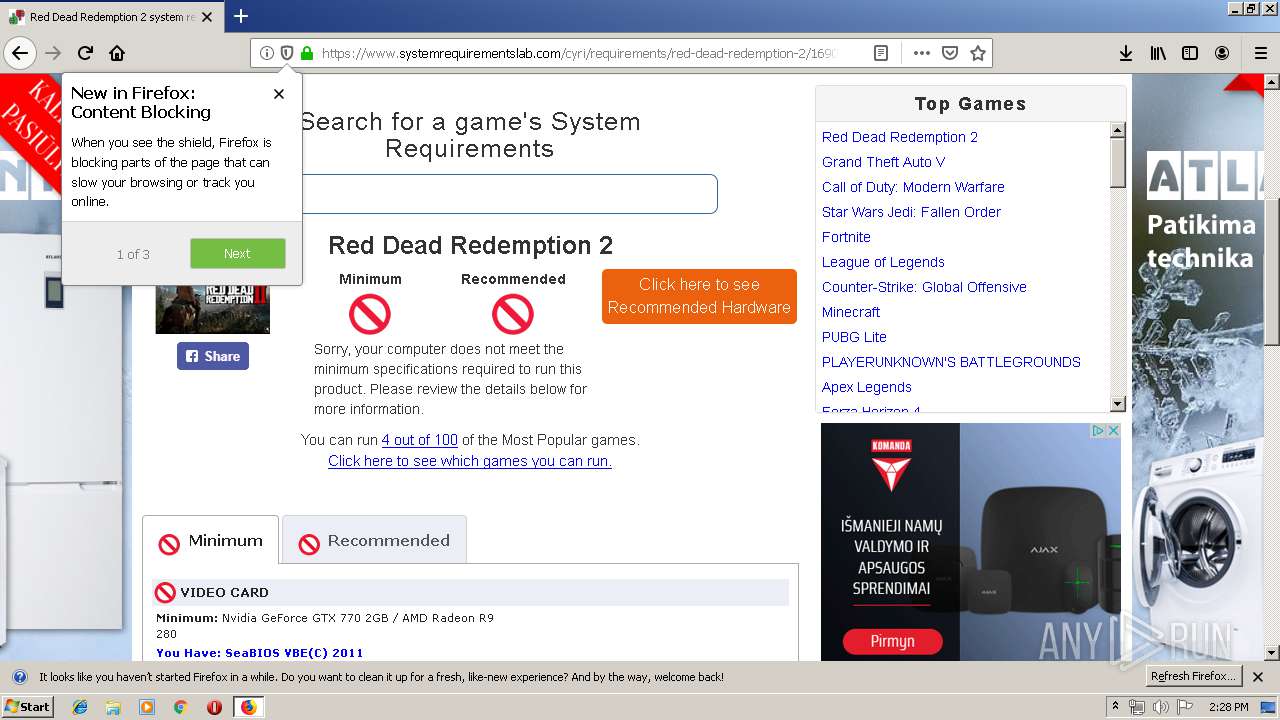Screen dimensions: 1280x720
Task: Dismiss the Firefox refresh notification bar
Action: 1258,677
